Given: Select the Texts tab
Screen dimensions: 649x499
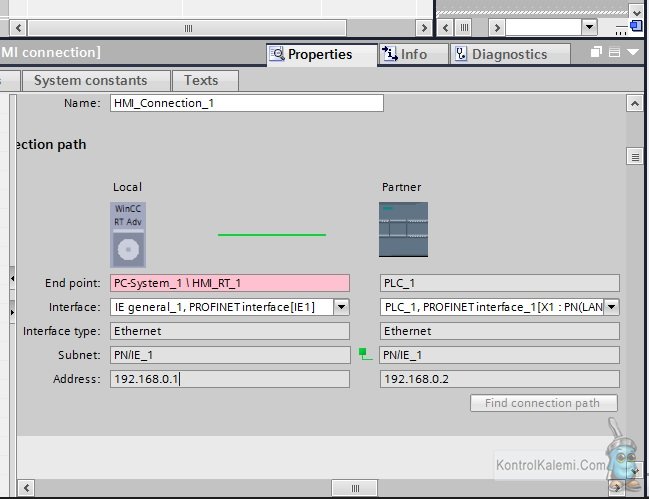Looking at the screenshot, I should (x=205, y=80).
